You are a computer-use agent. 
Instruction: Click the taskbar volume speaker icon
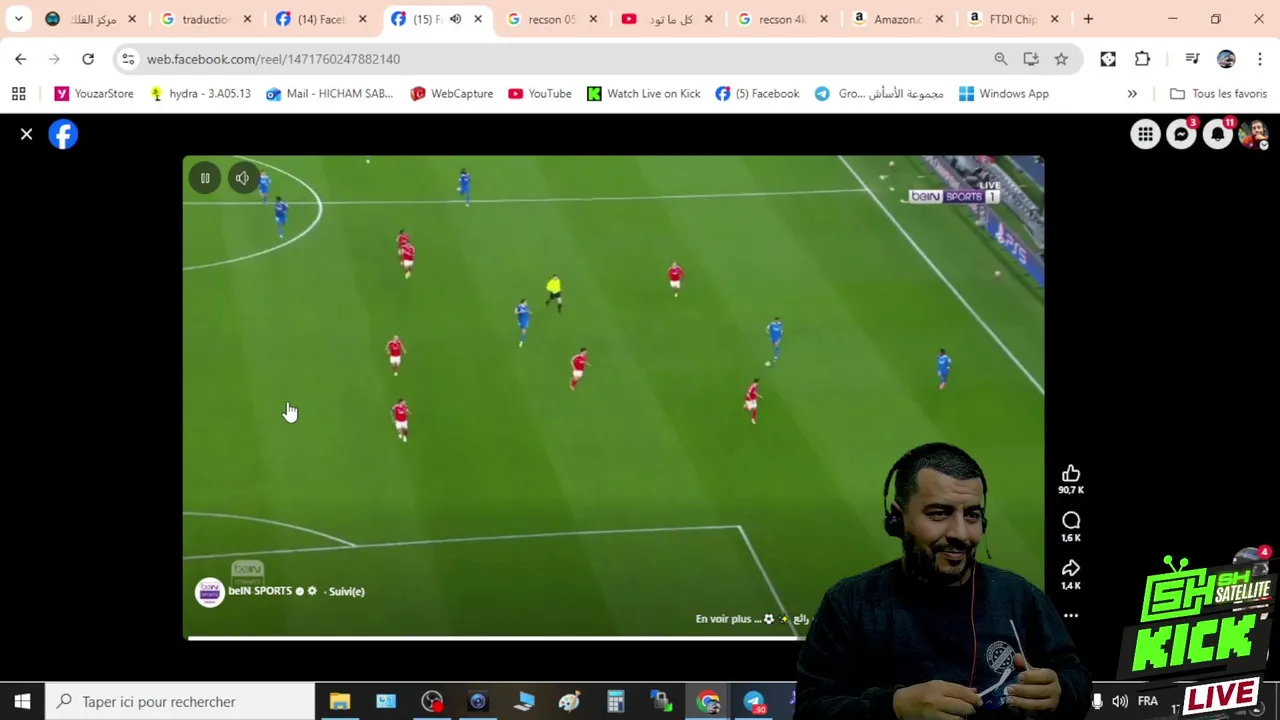click(x=1120, y=702)
